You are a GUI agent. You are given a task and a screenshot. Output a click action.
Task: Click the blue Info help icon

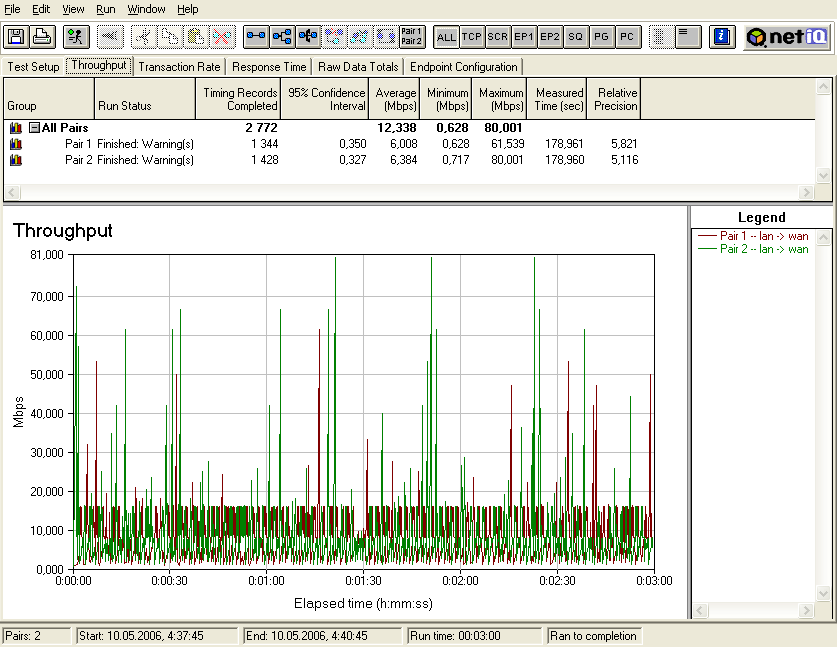pos(721,37)
